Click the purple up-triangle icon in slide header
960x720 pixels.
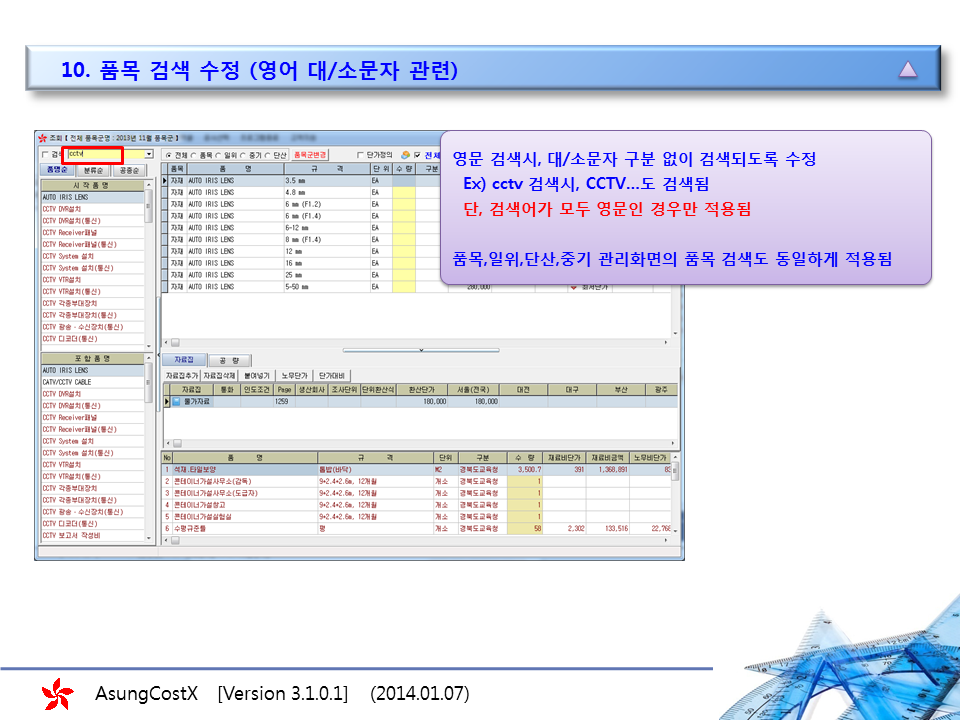[907, 69]
